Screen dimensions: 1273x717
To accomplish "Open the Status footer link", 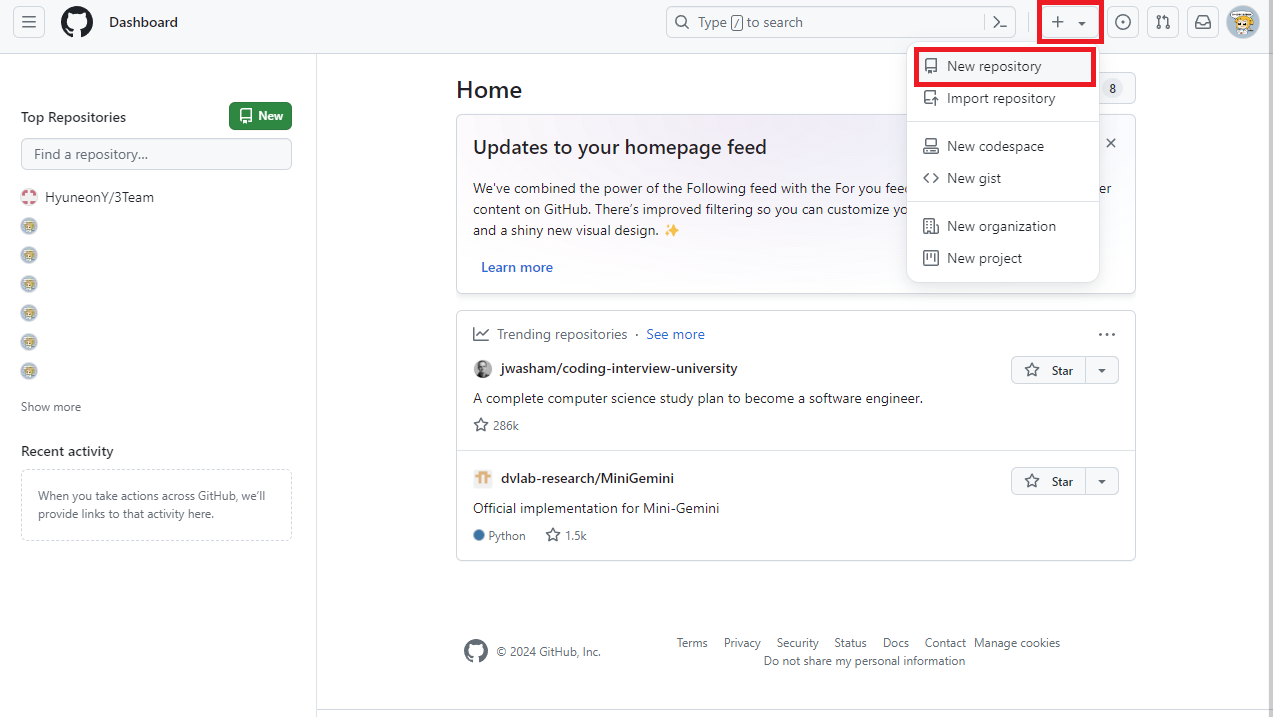I will 850,643.
